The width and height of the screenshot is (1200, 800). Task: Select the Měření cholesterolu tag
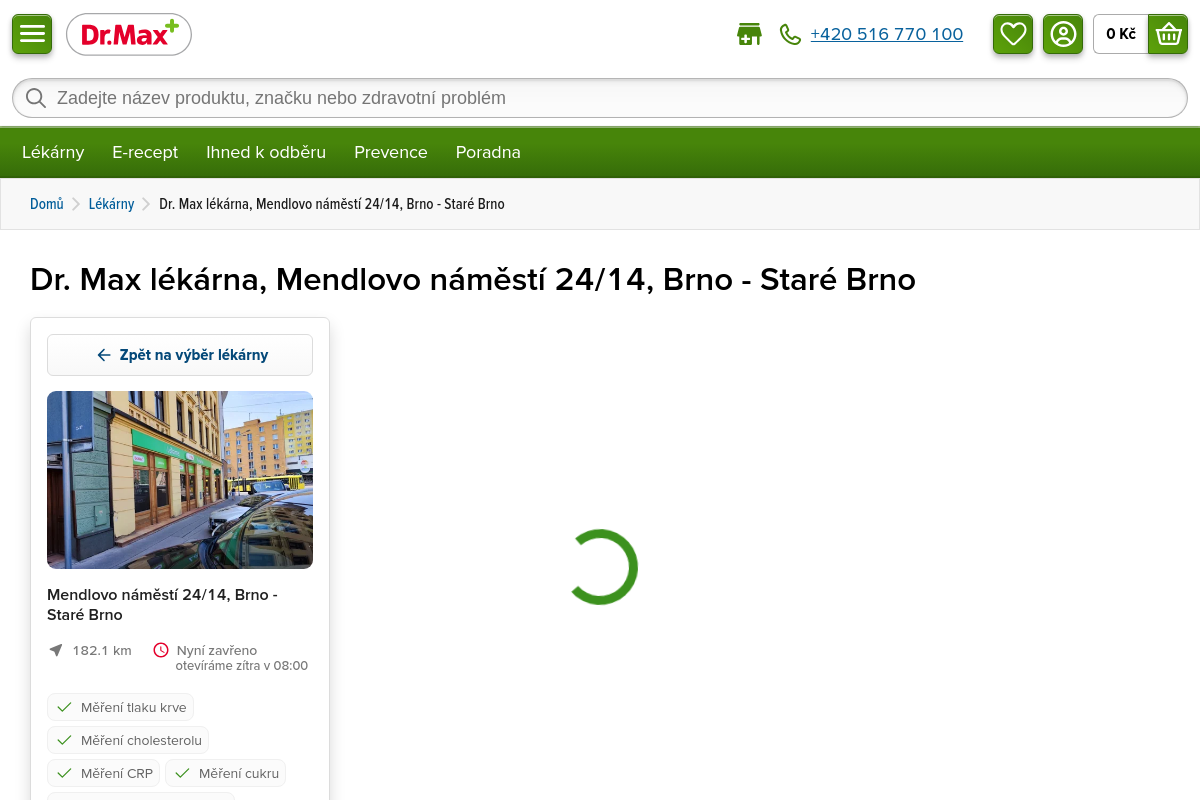pos(128,740)
